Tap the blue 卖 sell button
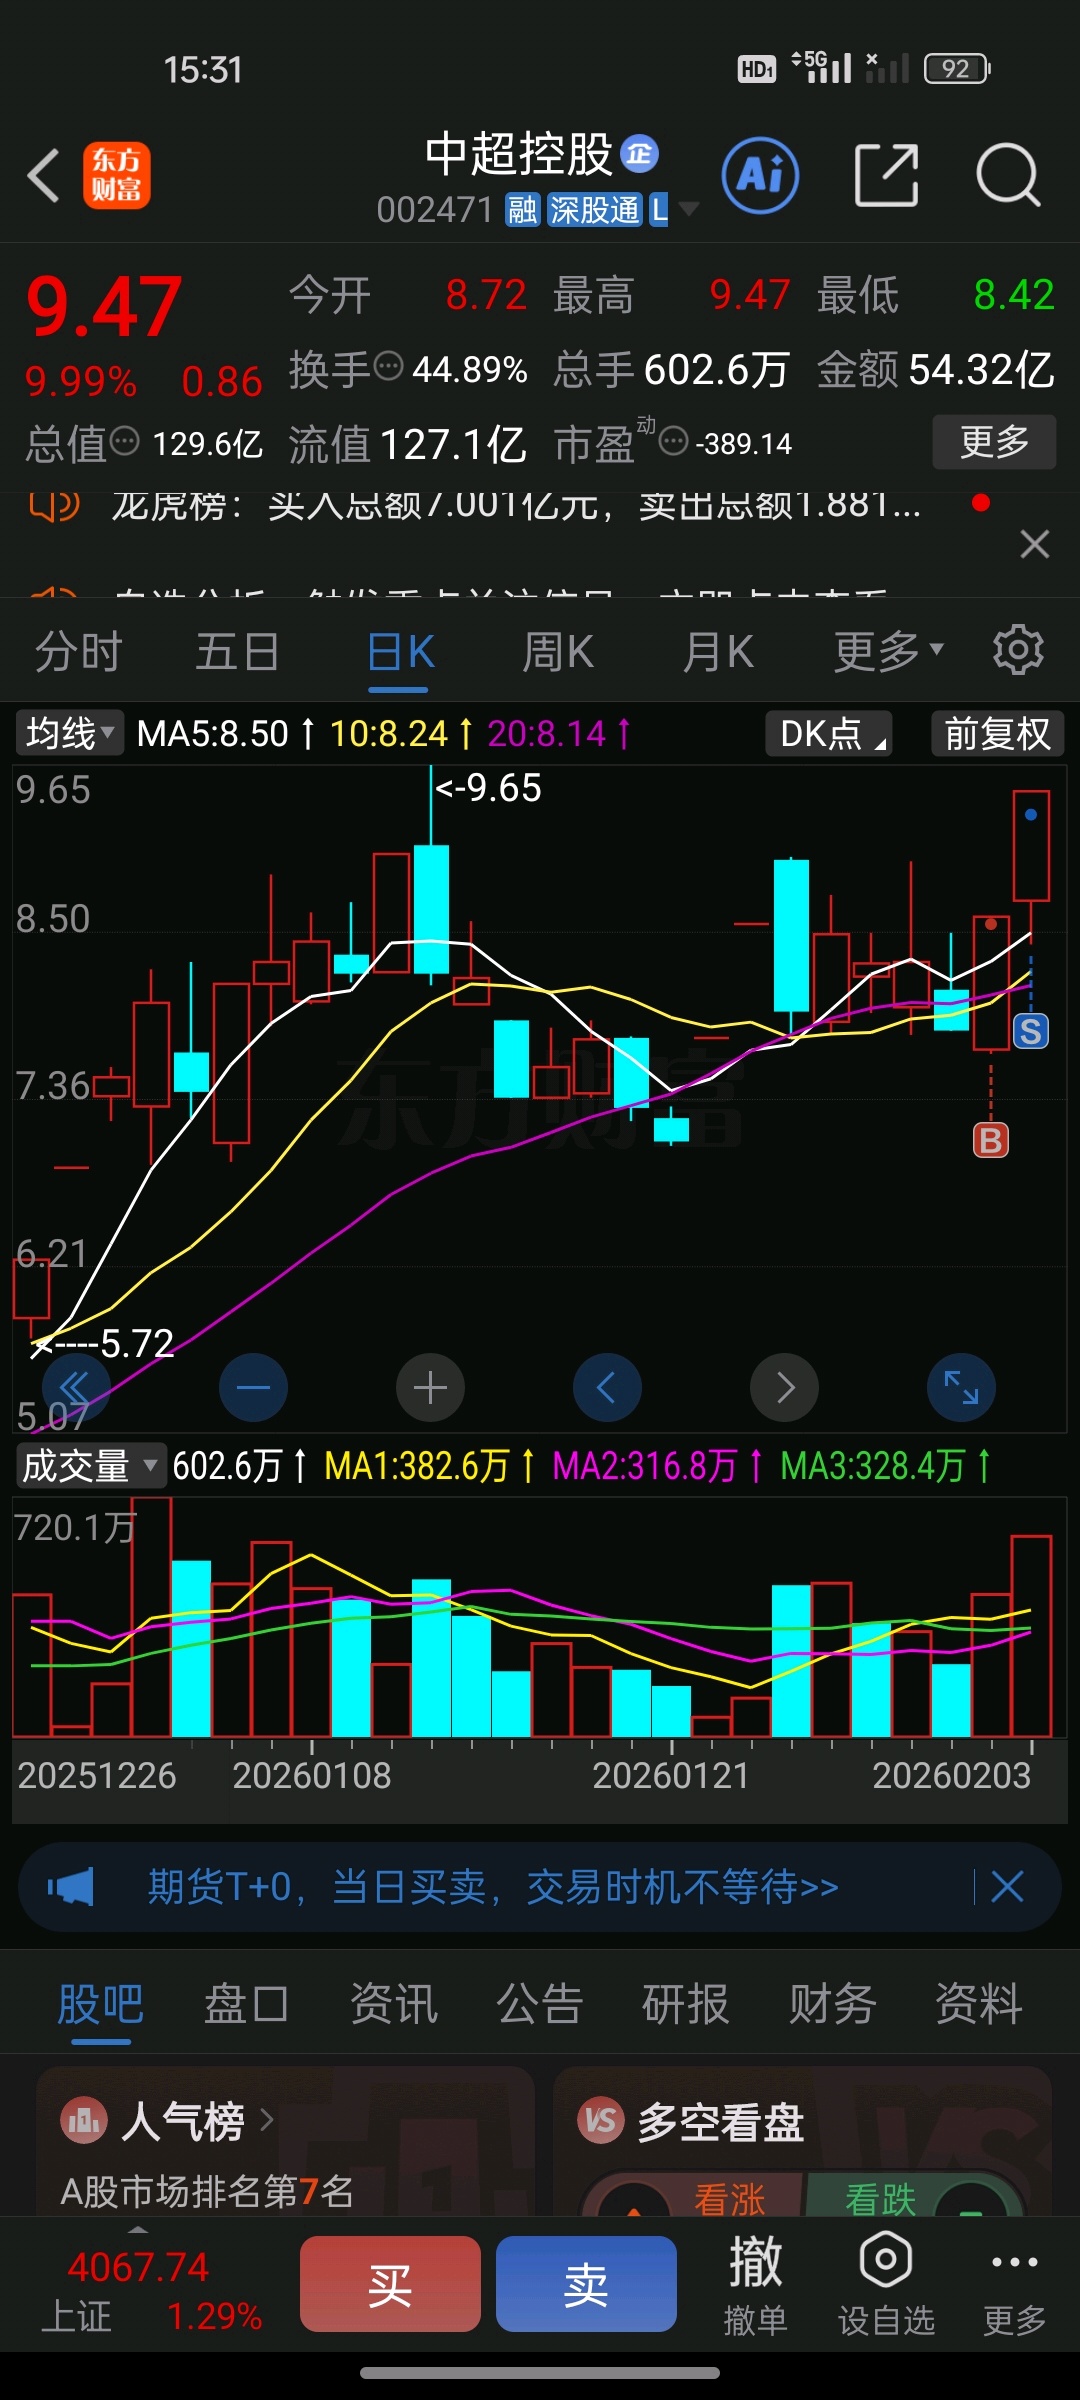The width and height of the screenshot is (1080, 2400). tap(586, 2284)
